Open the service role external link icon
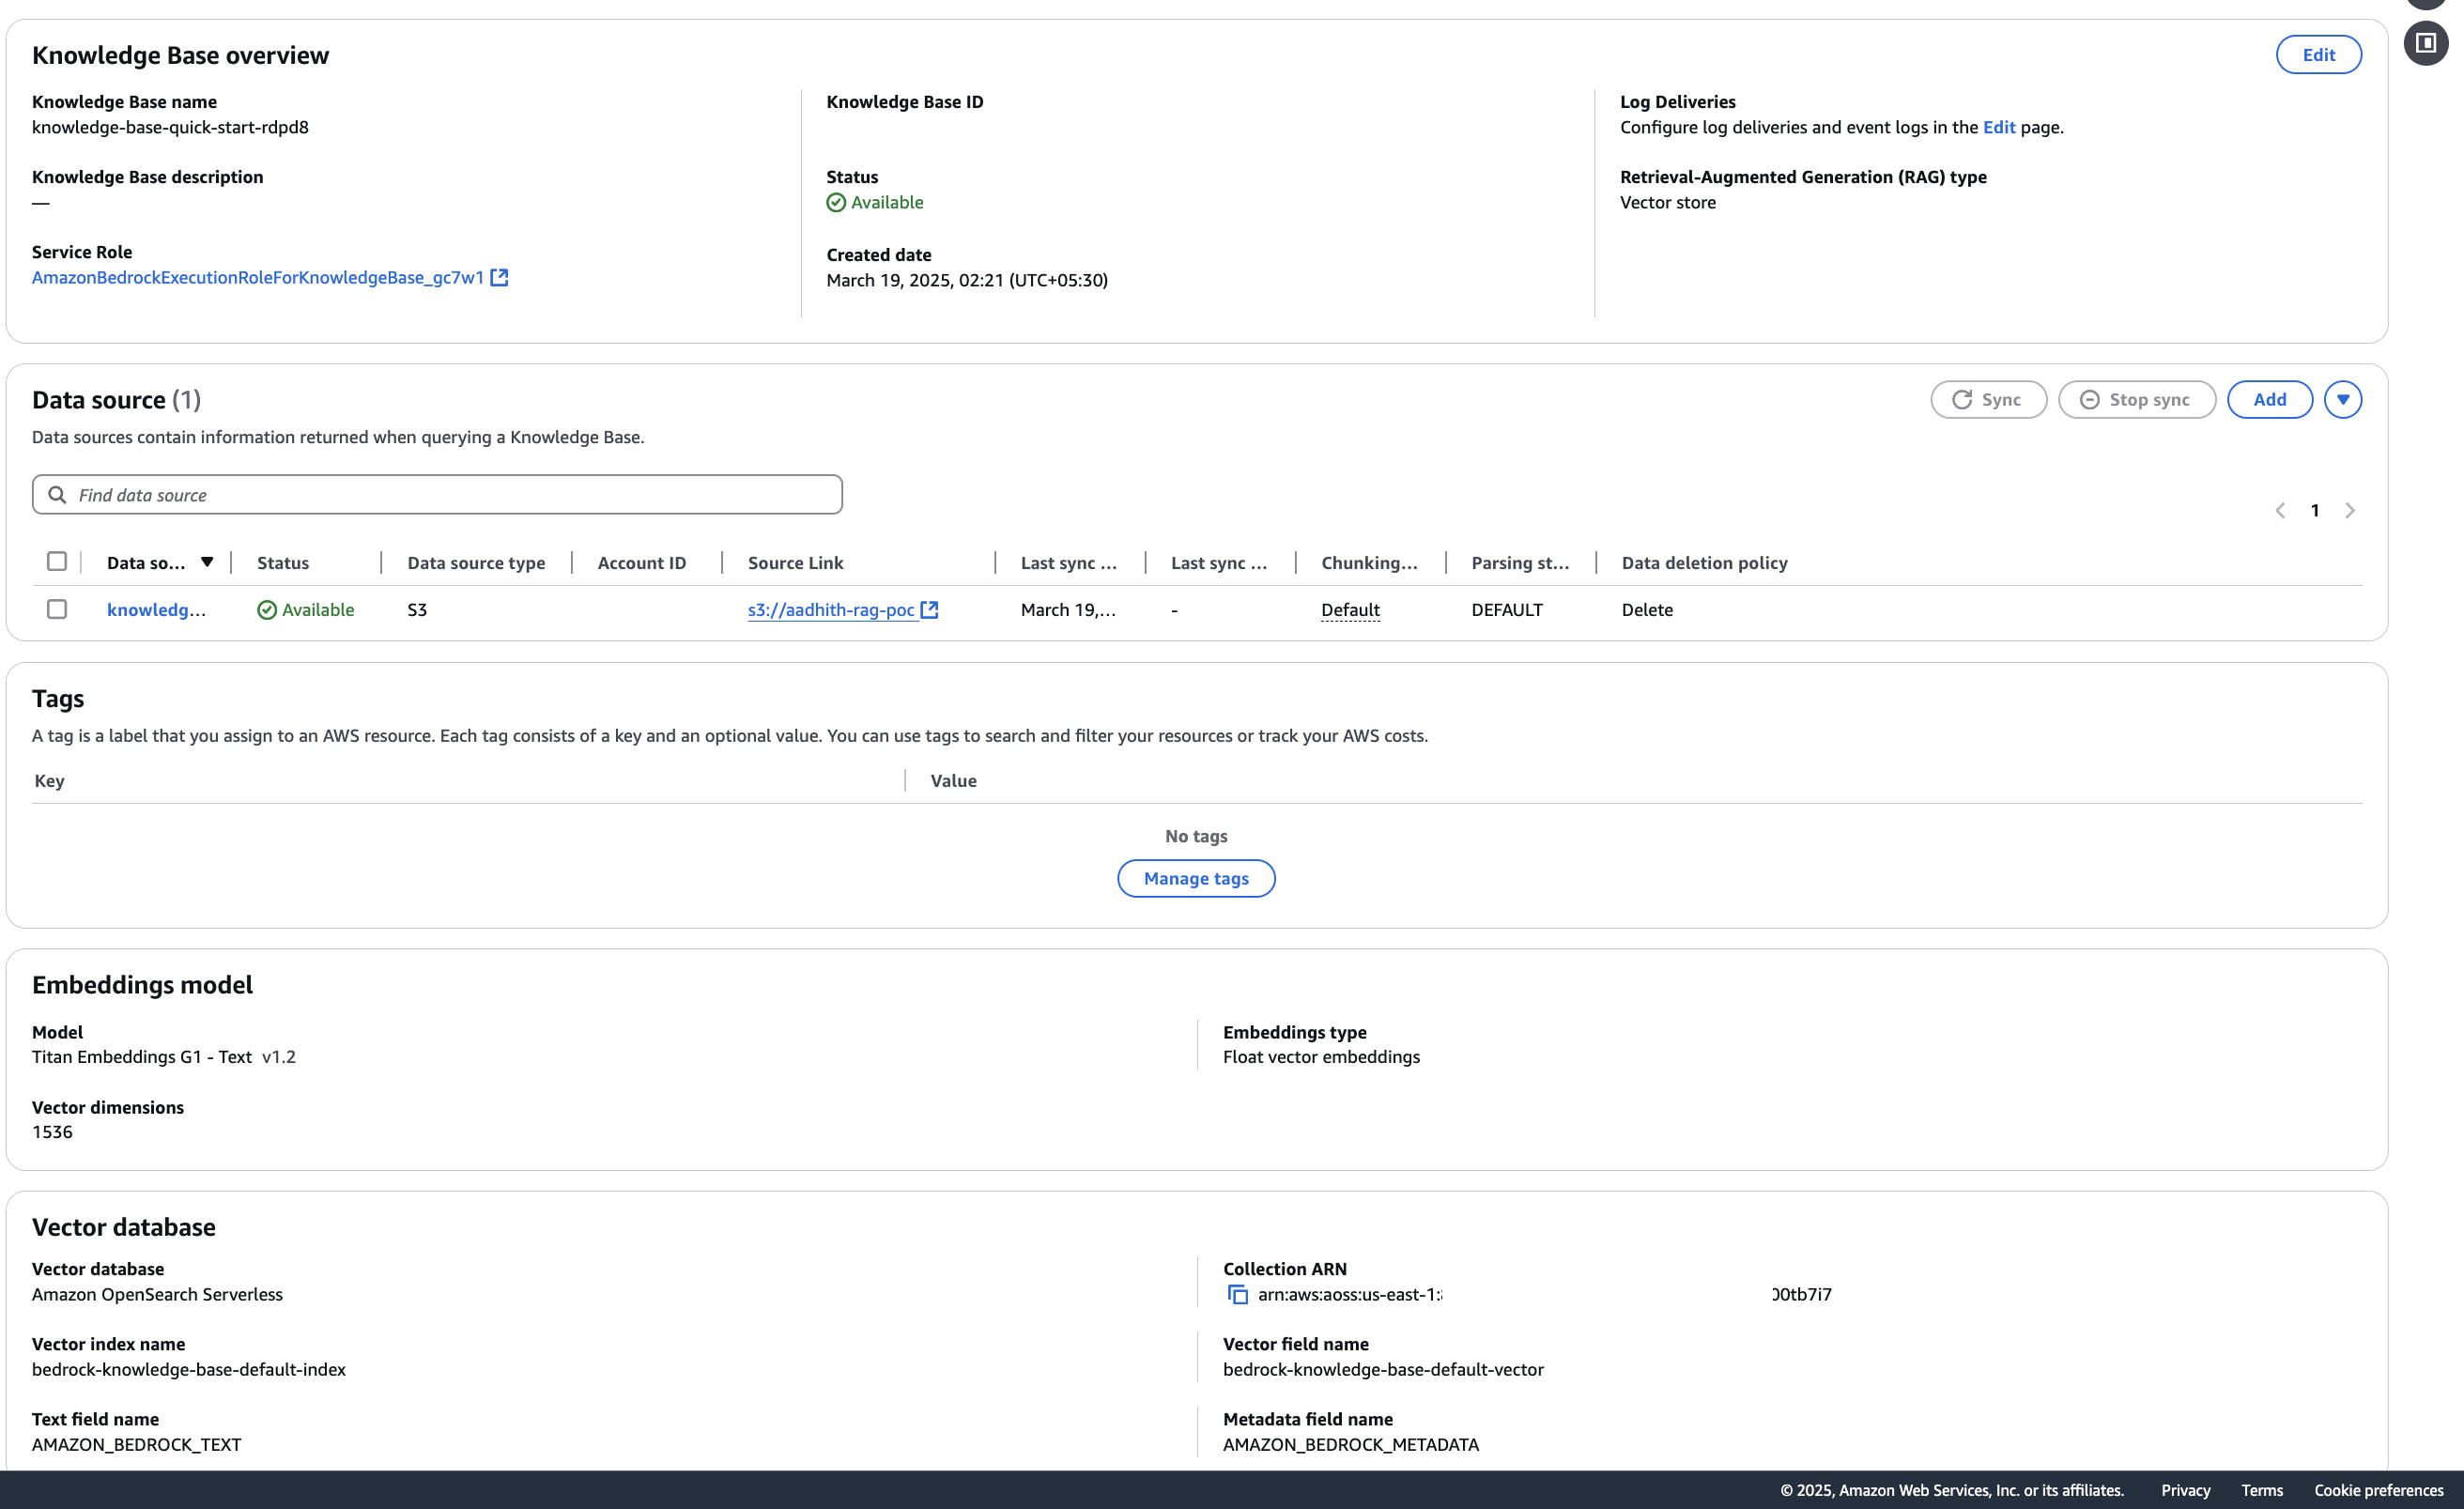Screen dimensions: 2464x1509 (499, 278)
